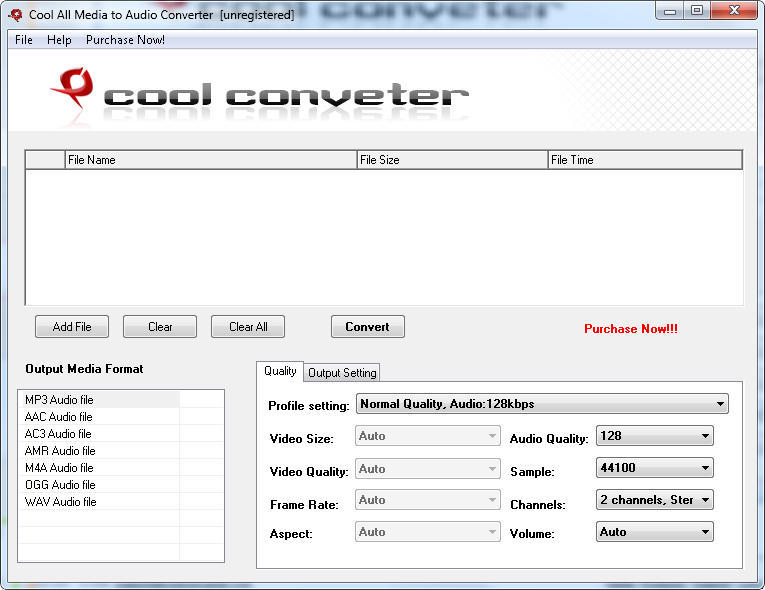The height and width of the screenshot is (590, 765).
Task: Click the File Time column header
Action: click(645, 160)
